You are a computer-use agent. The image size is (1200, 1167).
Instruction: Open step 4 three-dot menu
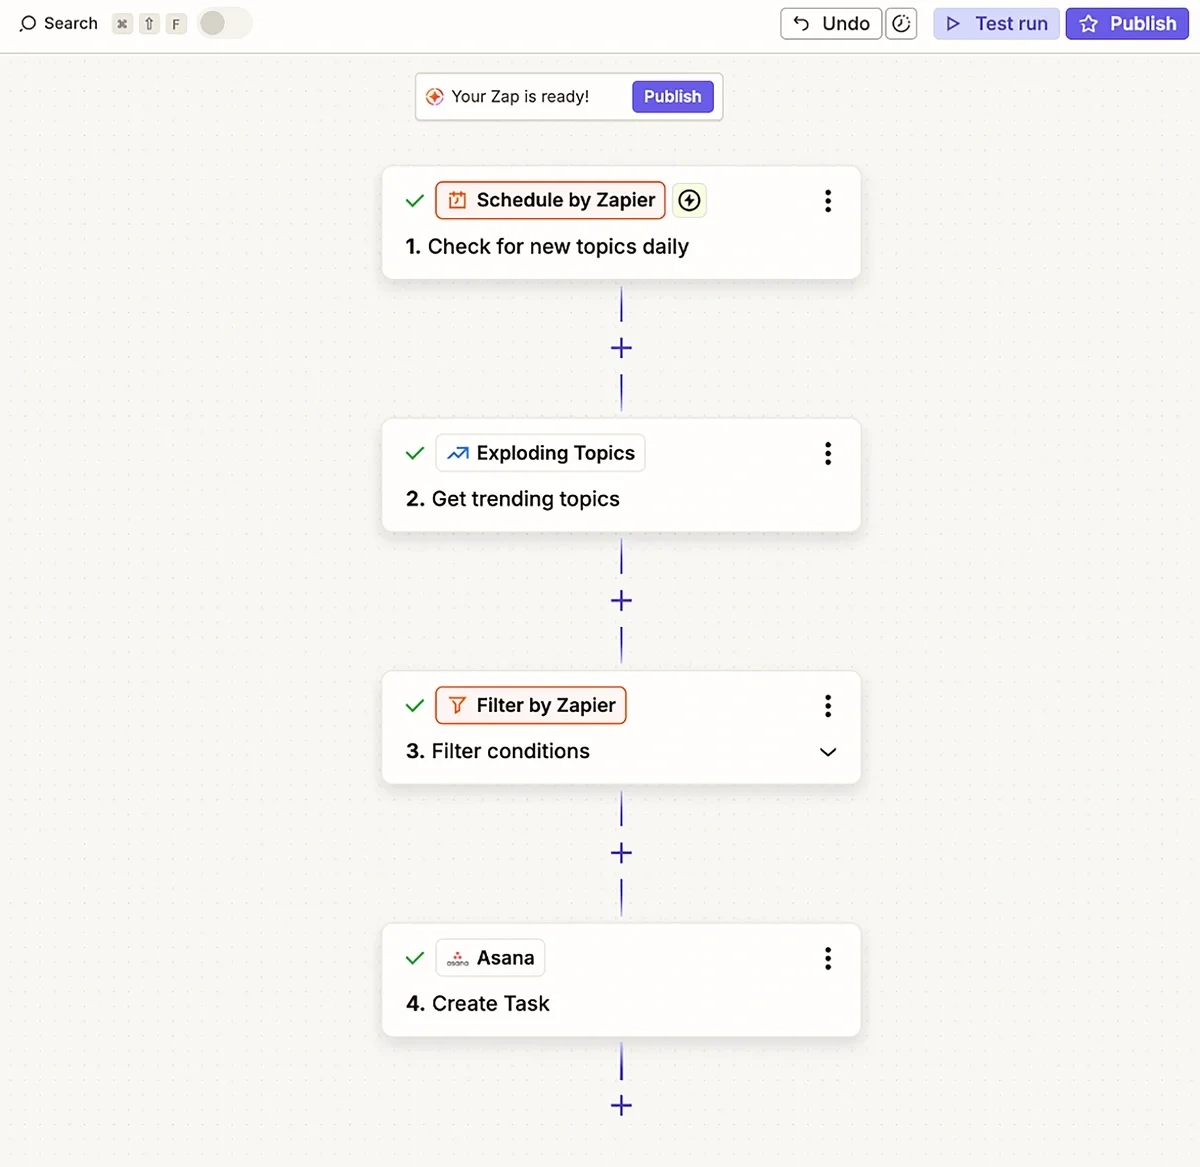[x=828, y=958]
